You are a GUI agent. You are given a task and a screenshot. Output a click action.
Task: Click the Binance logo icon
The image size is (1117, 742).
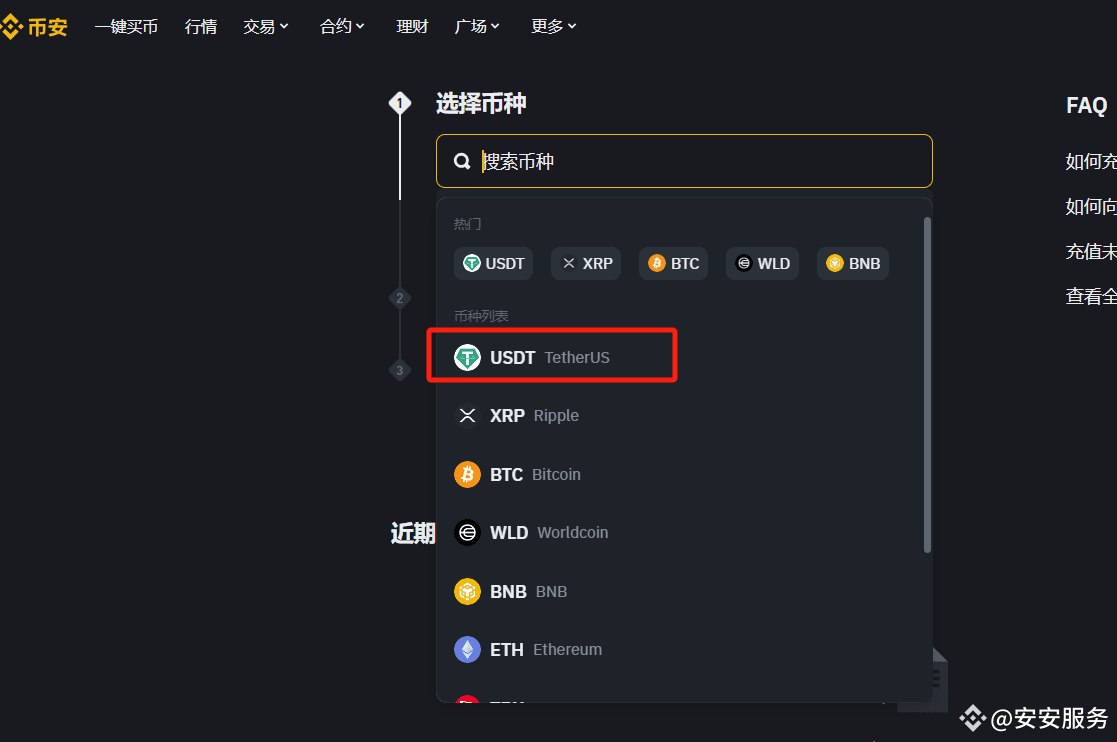coord(11,27)
